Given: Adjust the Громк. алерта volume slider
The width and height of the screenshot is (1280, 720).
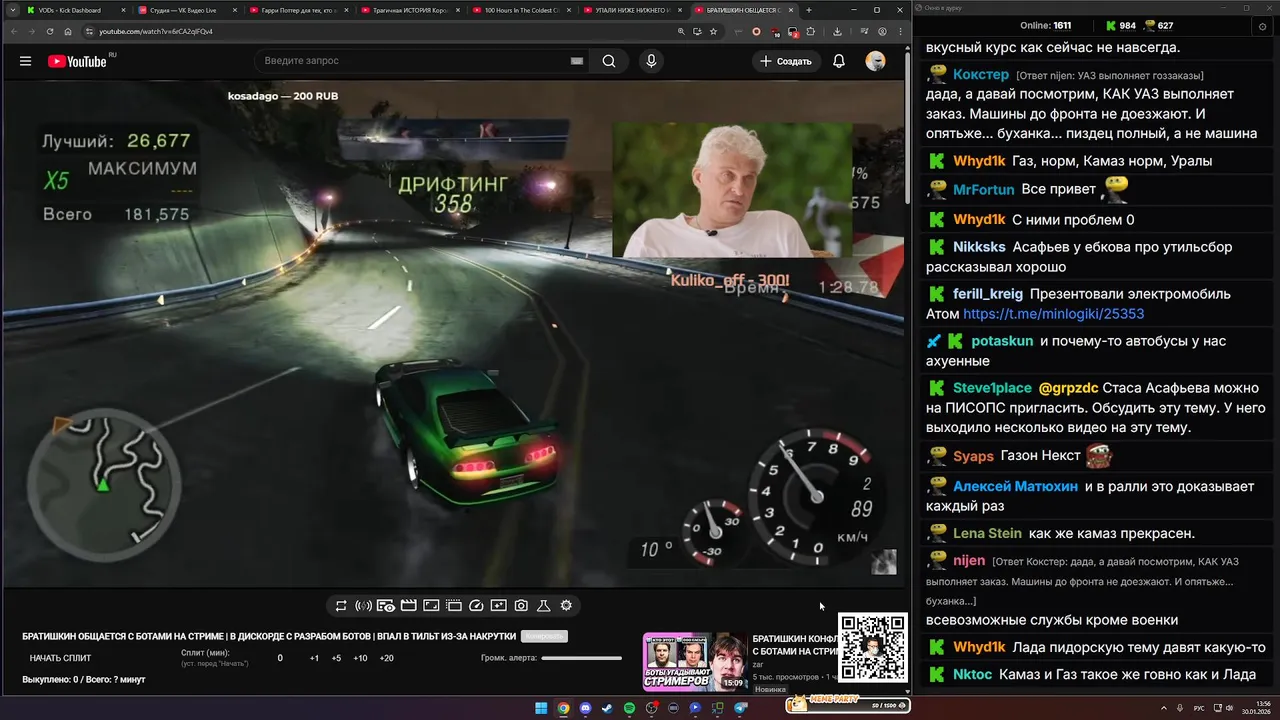Looking at the screenshot, I should coord(581,658).
